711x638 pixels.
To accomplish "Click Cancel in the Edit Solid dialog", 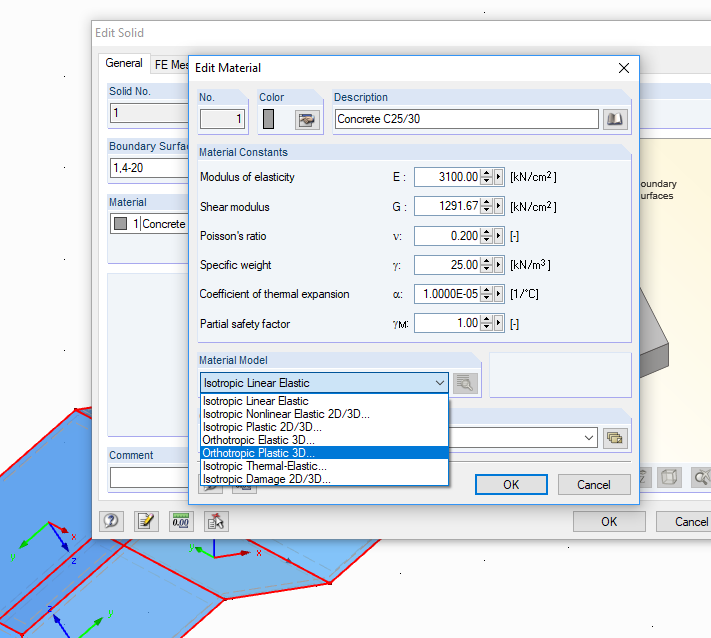I will click(x=684, y=521).
